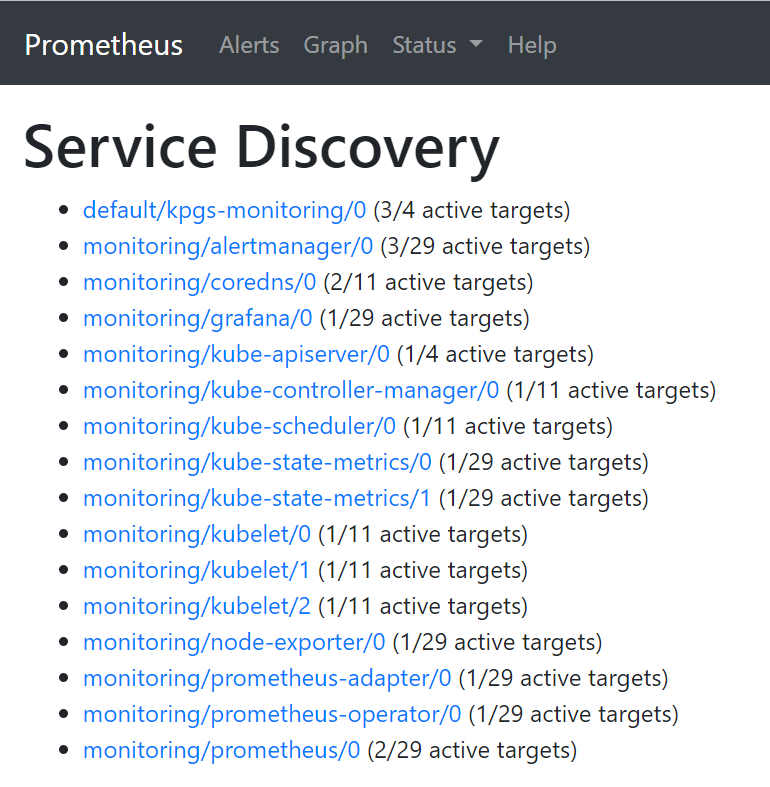Open the Graph page

pos(335,45)
